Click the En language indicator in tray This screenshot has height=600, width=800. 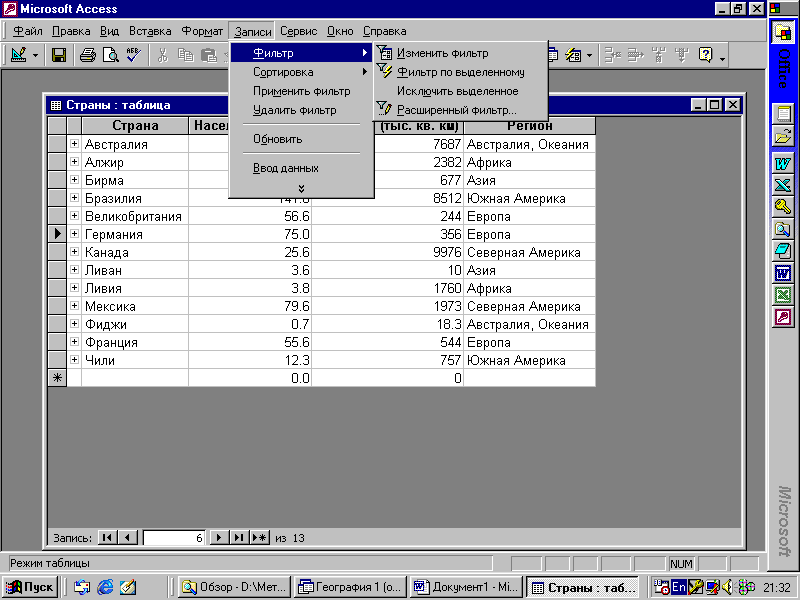click(x=679, y=587)
